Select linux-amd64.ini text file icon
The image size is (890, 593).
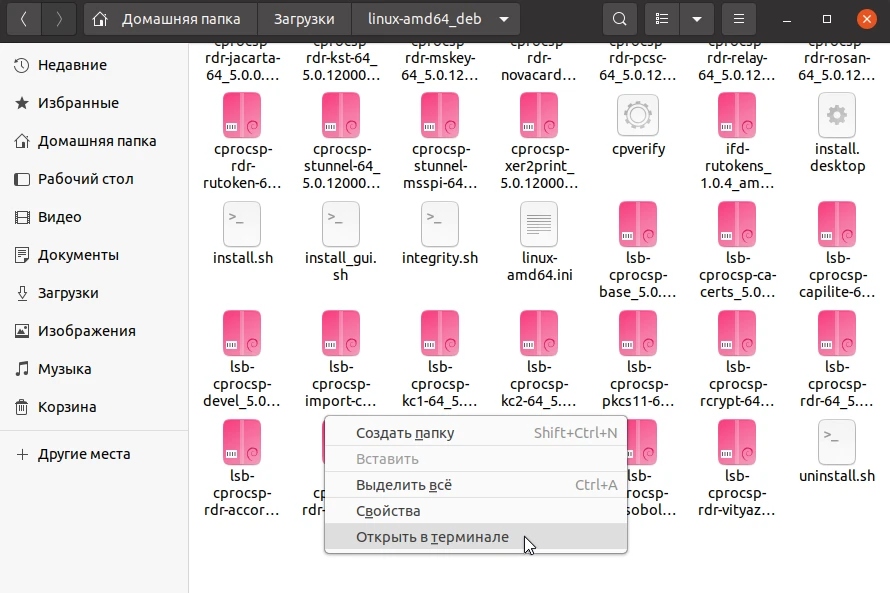pos(539,224)
